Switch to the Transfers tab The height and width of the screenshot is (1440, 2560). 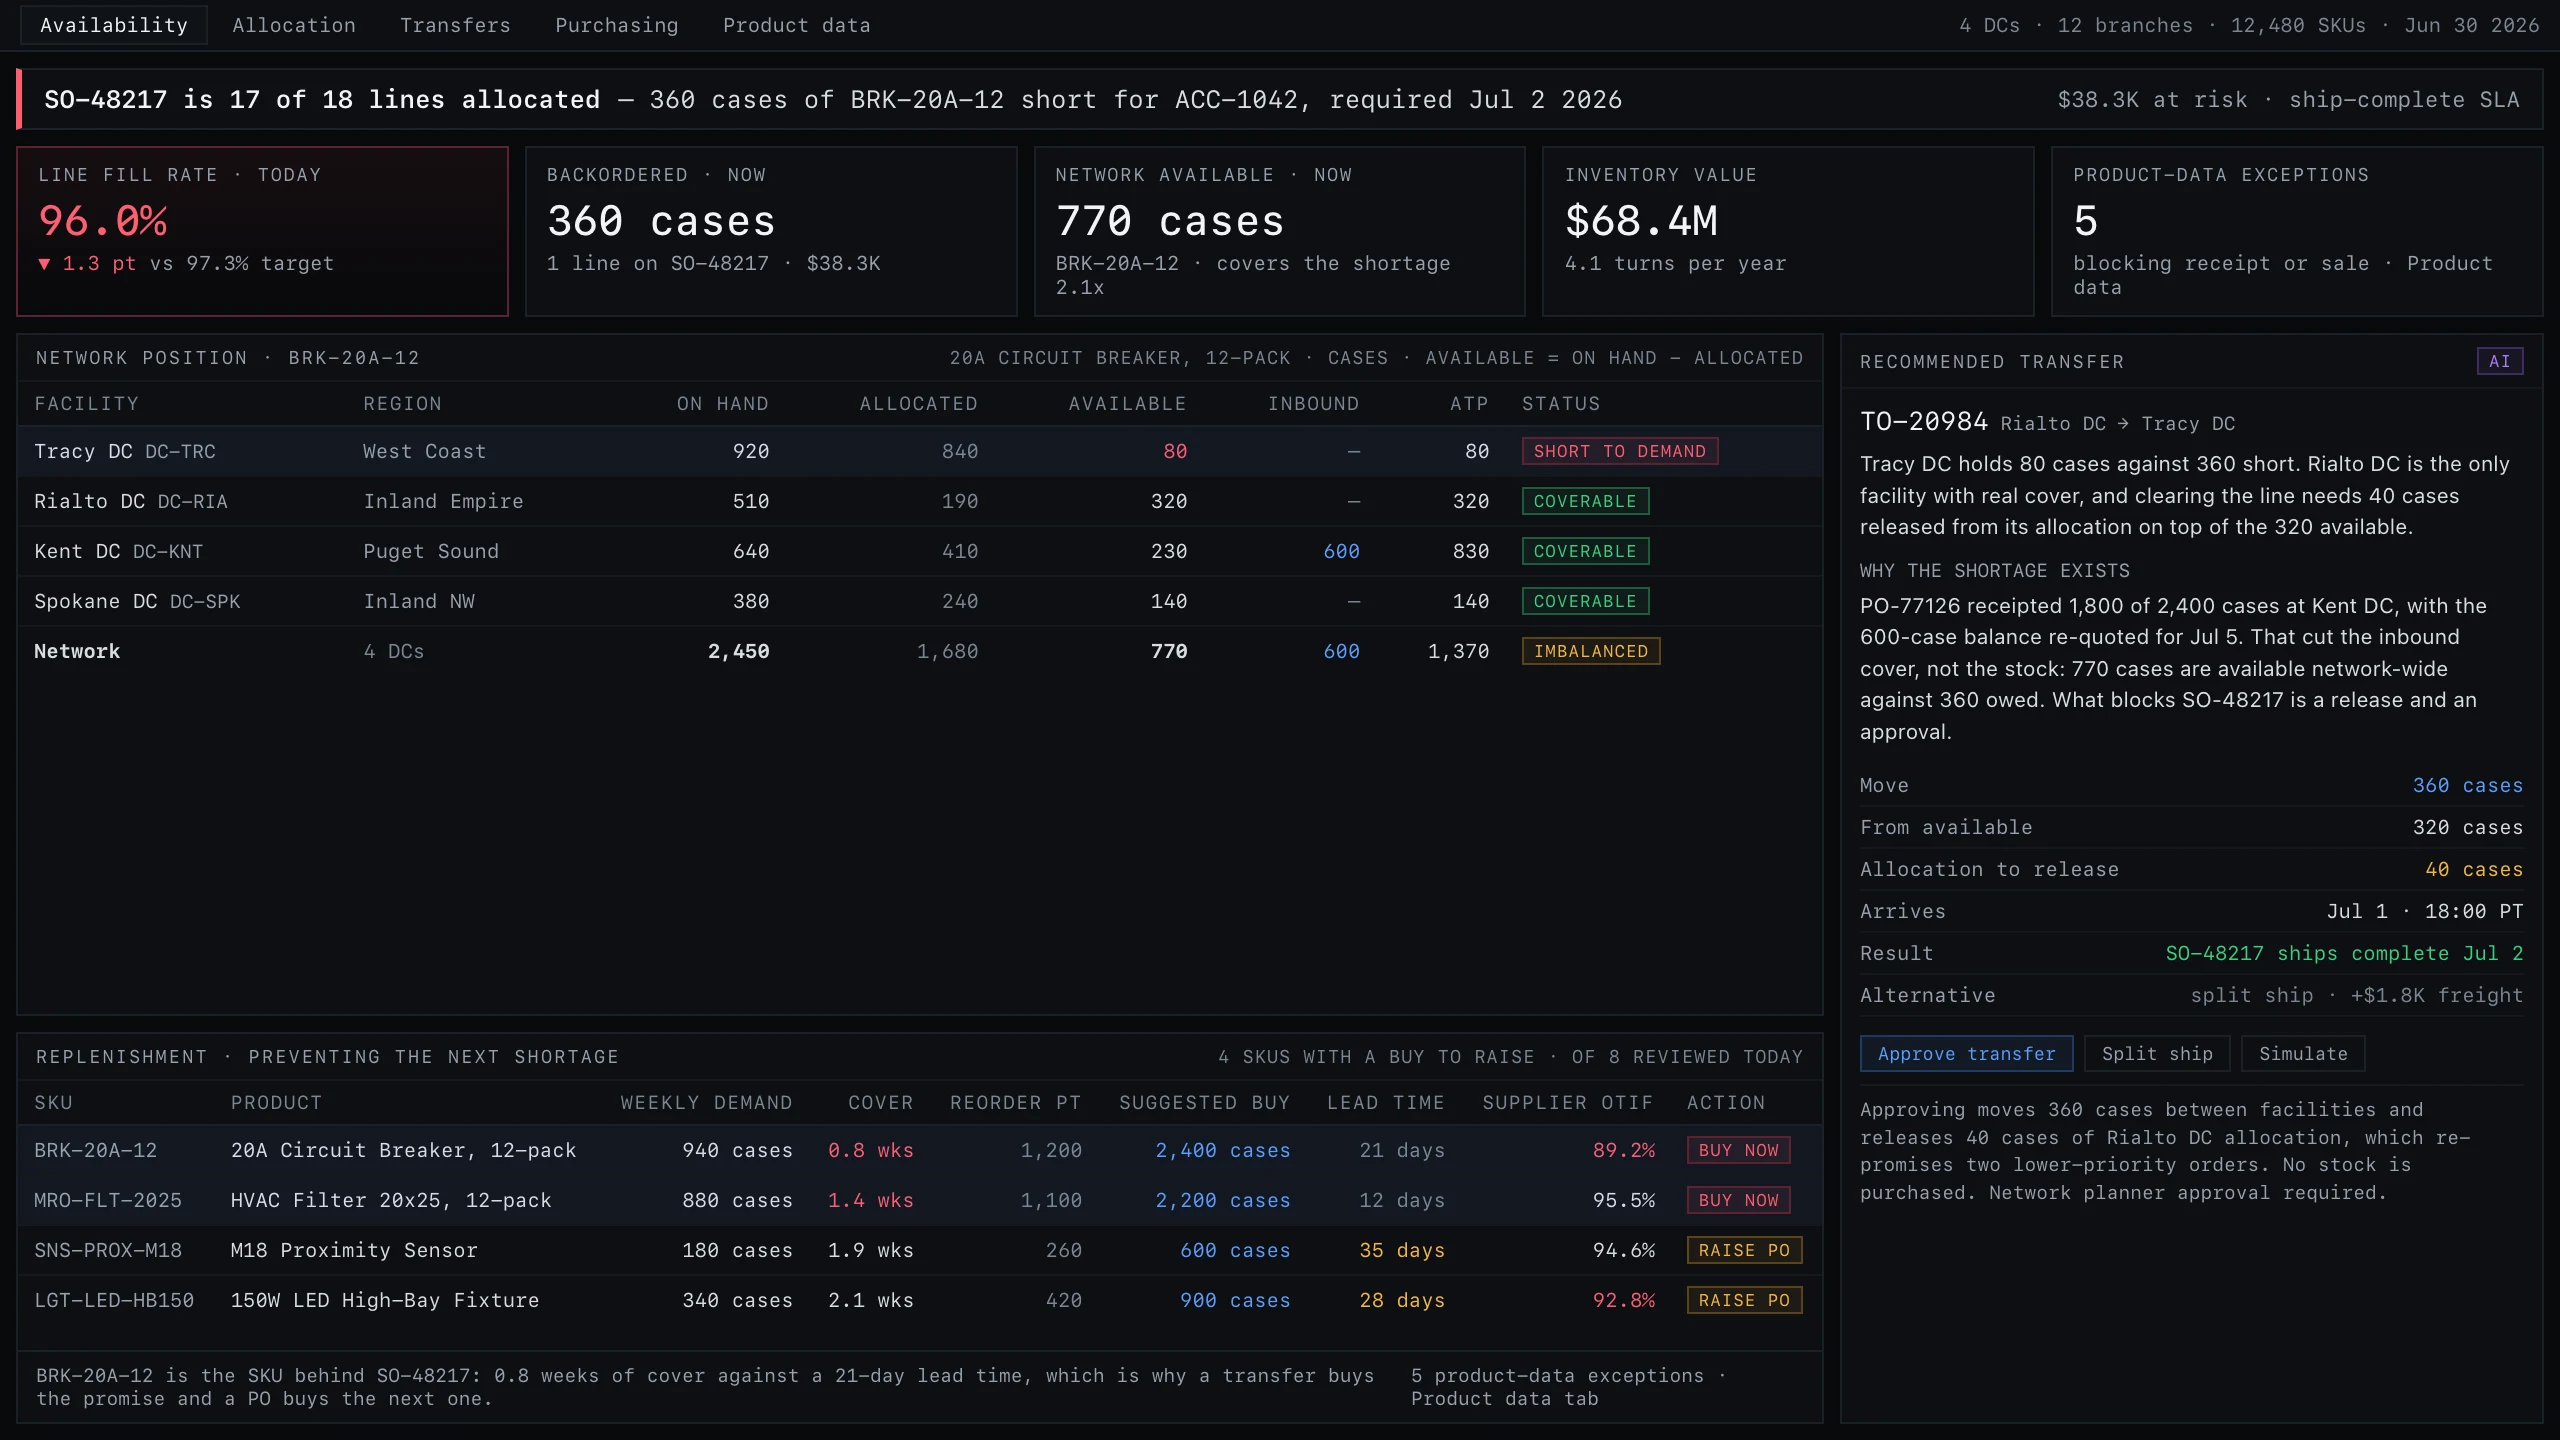point(455,25)
